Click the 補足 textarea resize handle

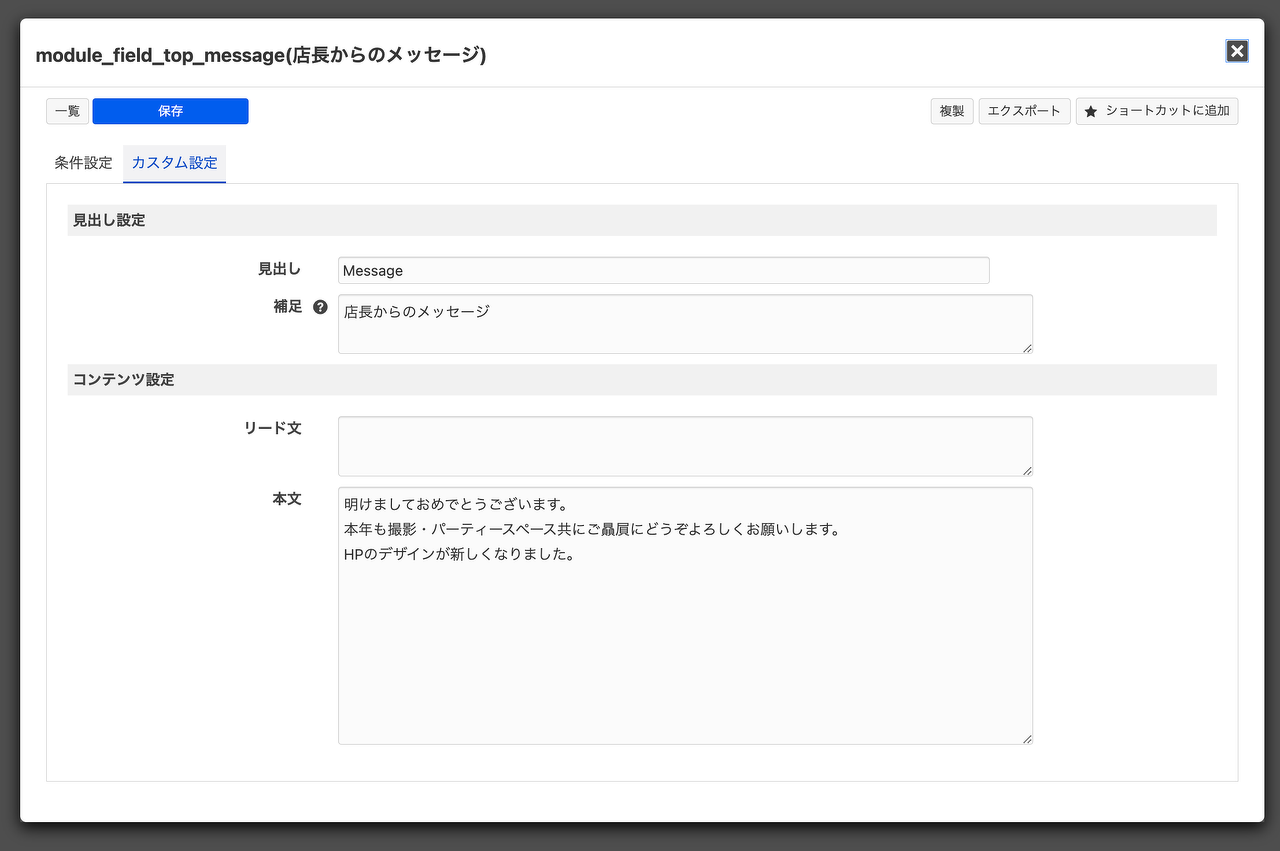[1027, 348]
